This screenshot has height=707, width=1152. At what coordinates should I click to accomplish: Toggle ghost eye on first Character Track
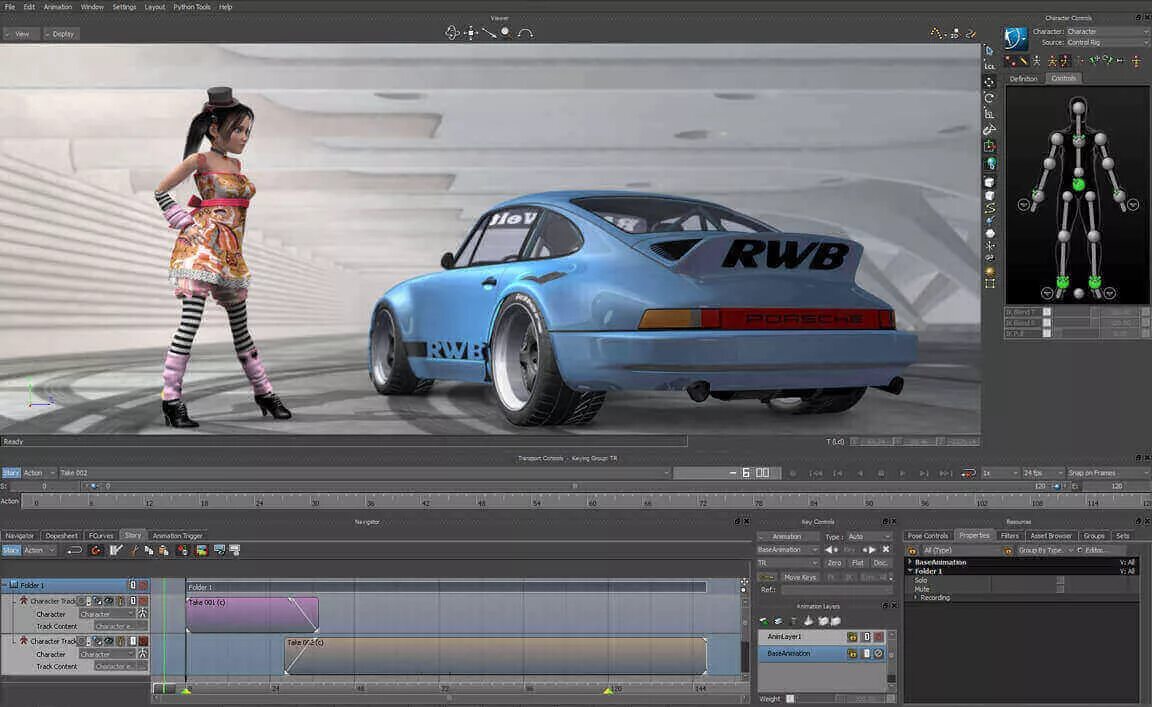[108, 601]
